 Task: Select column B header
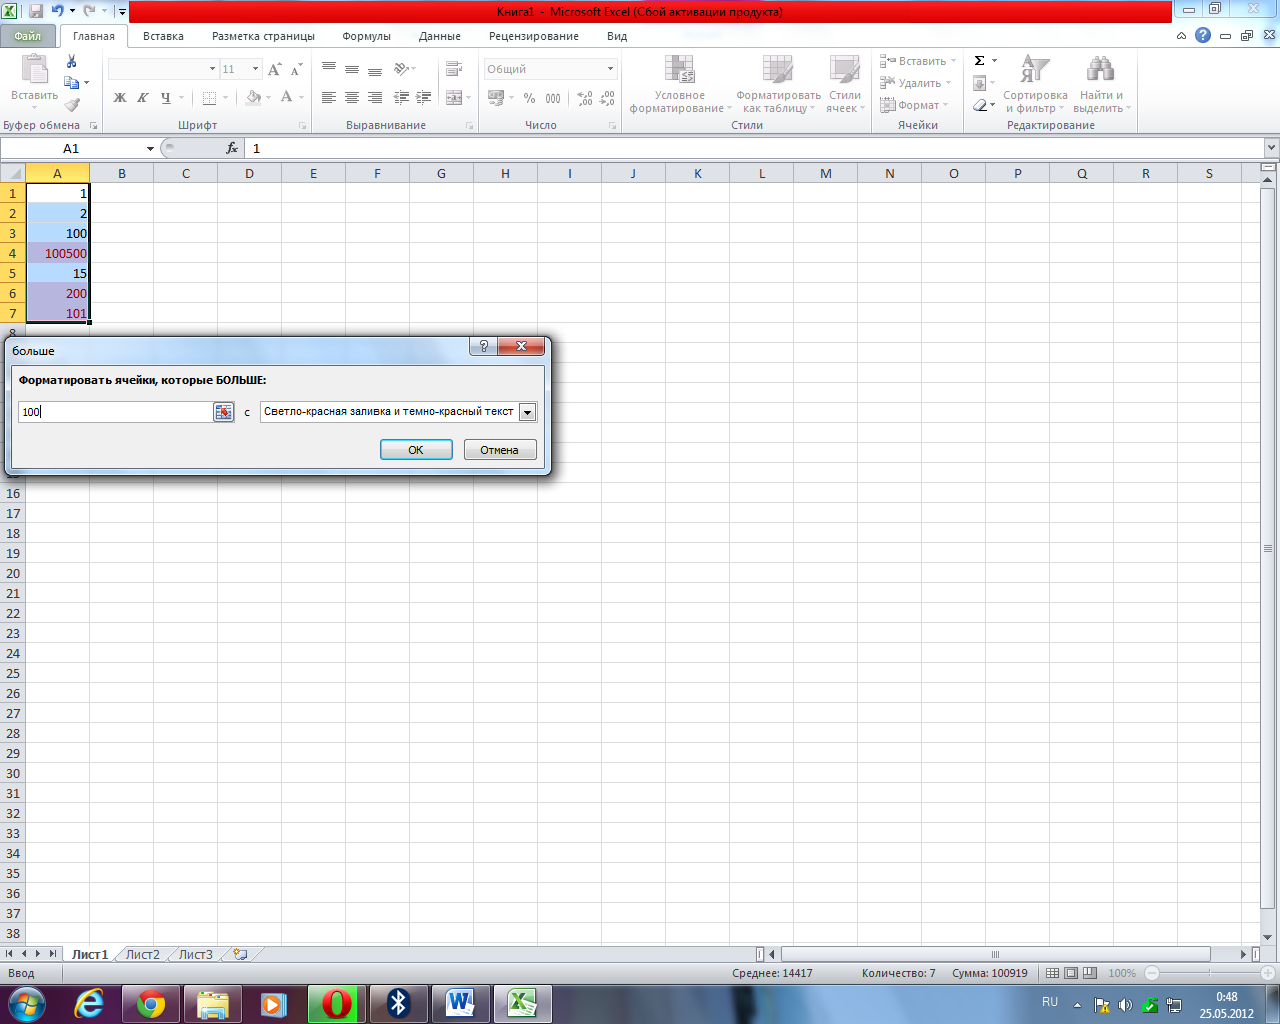coord(122,173)
